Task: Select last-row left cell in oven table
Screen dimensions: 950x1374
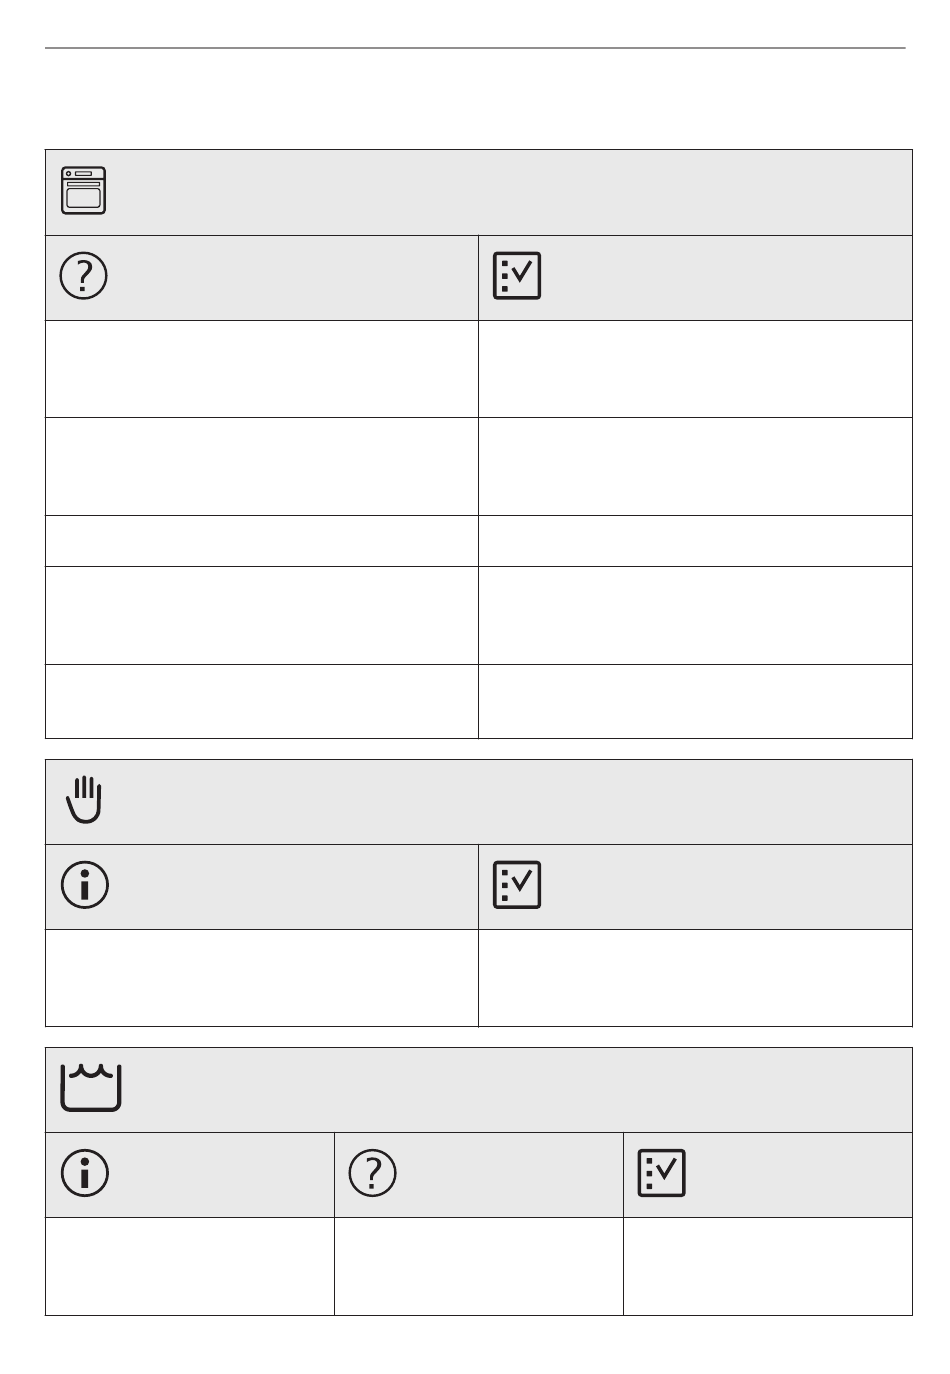Action: click(262, 701)
